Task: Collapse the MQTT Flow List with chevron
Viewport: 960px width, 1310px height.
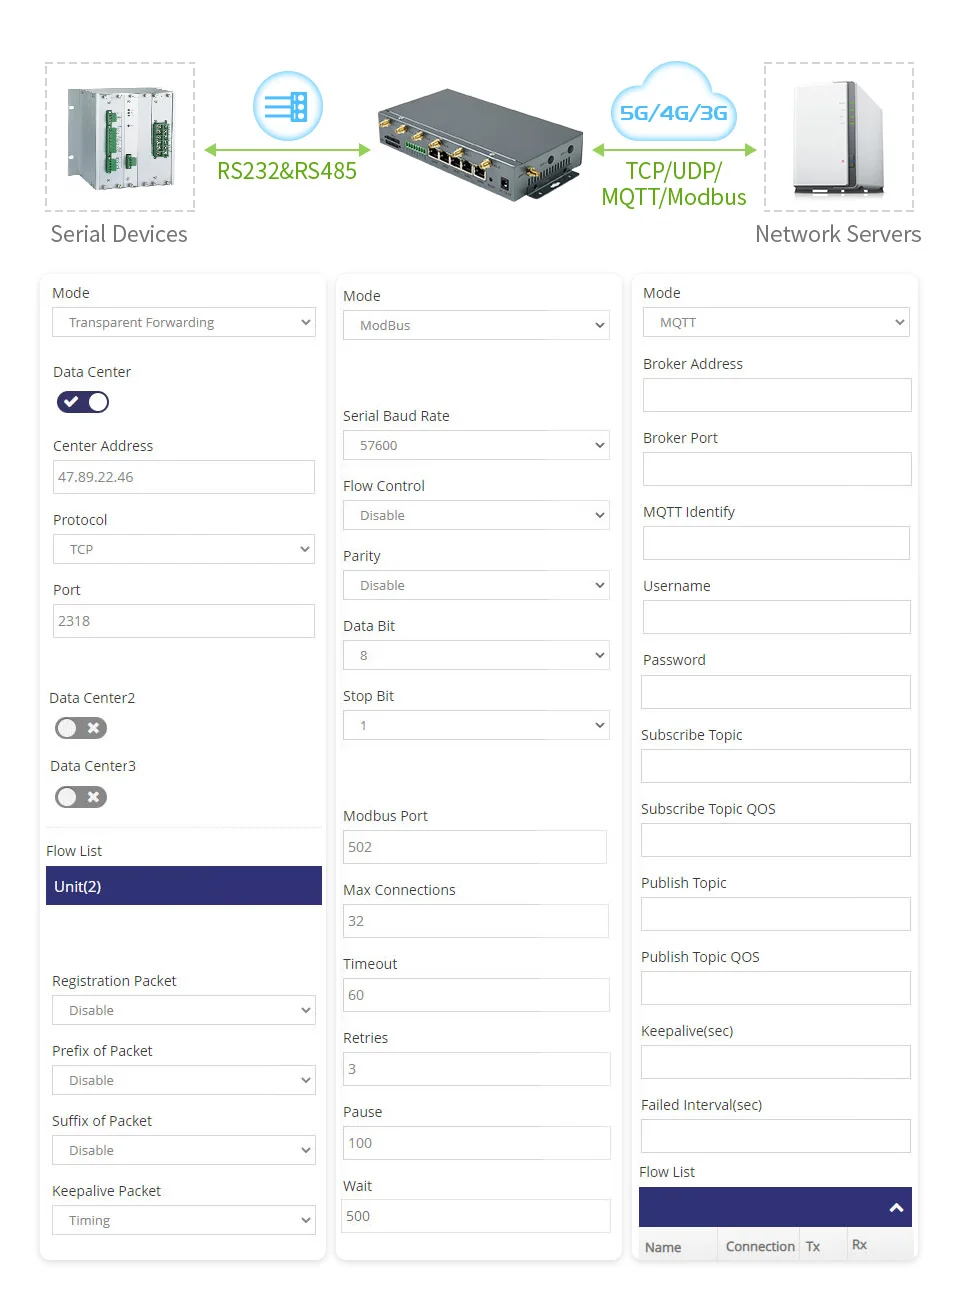Action: pyautogui.click(x=896, y=1208)
